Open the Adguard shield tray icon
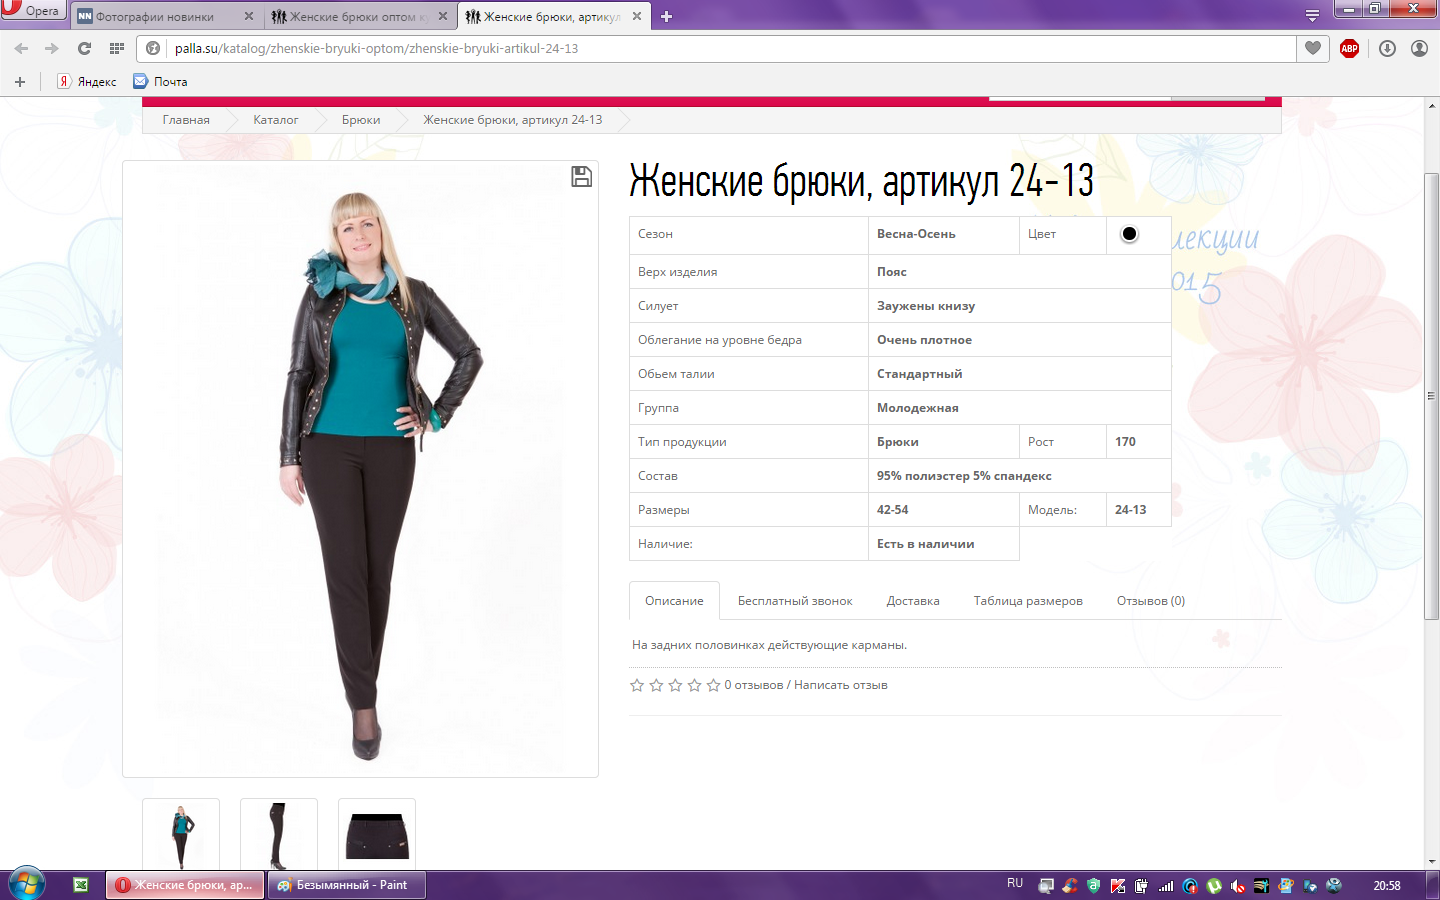 click(x=1094, y=886)
